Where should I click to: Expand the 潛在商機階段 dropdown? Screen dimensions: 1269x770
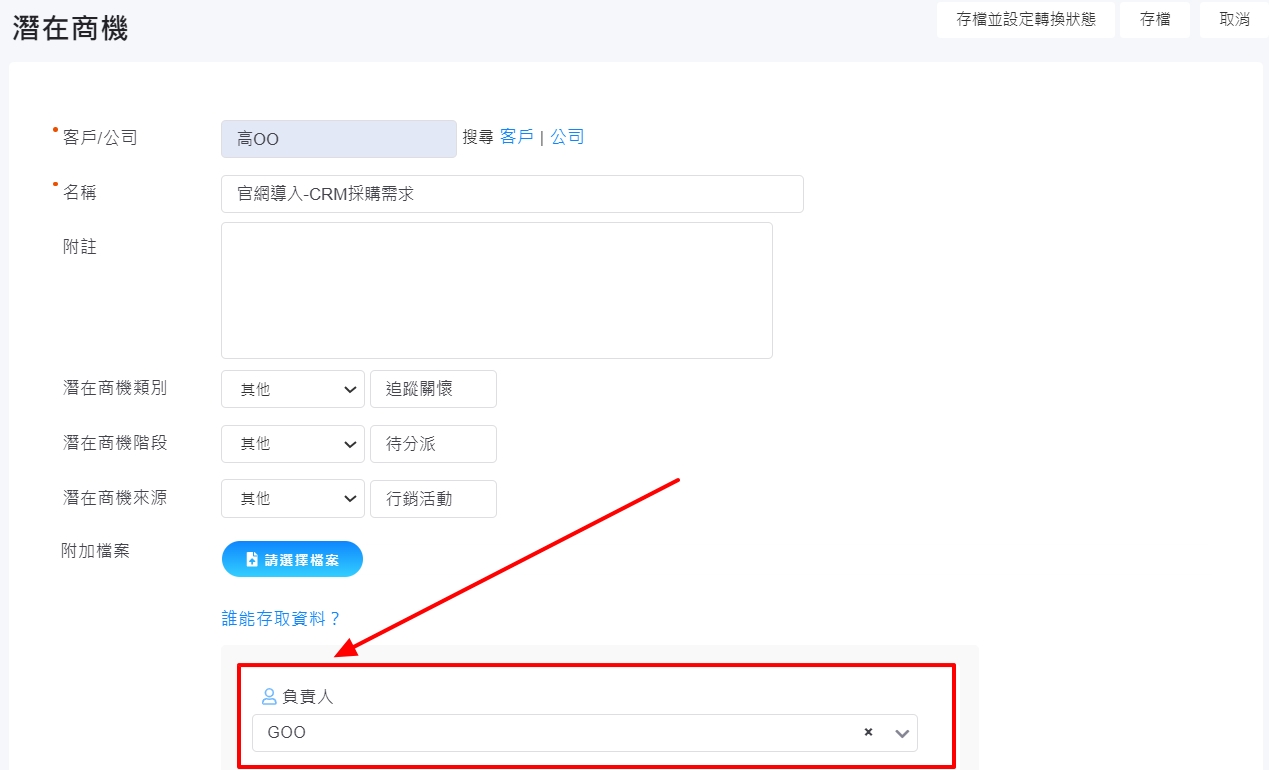click(292, 444)
